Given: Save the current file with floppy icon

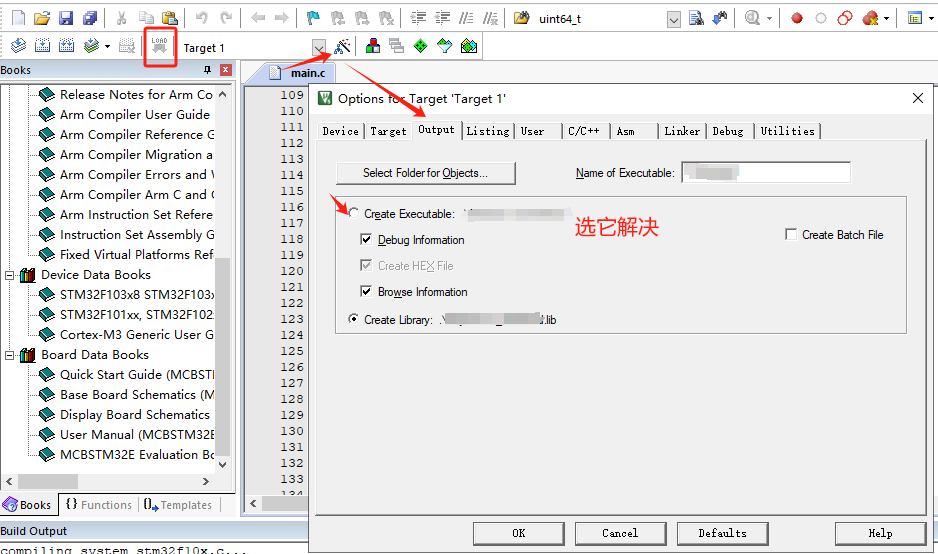Looking at the screenshot, I should pos(66,19).
